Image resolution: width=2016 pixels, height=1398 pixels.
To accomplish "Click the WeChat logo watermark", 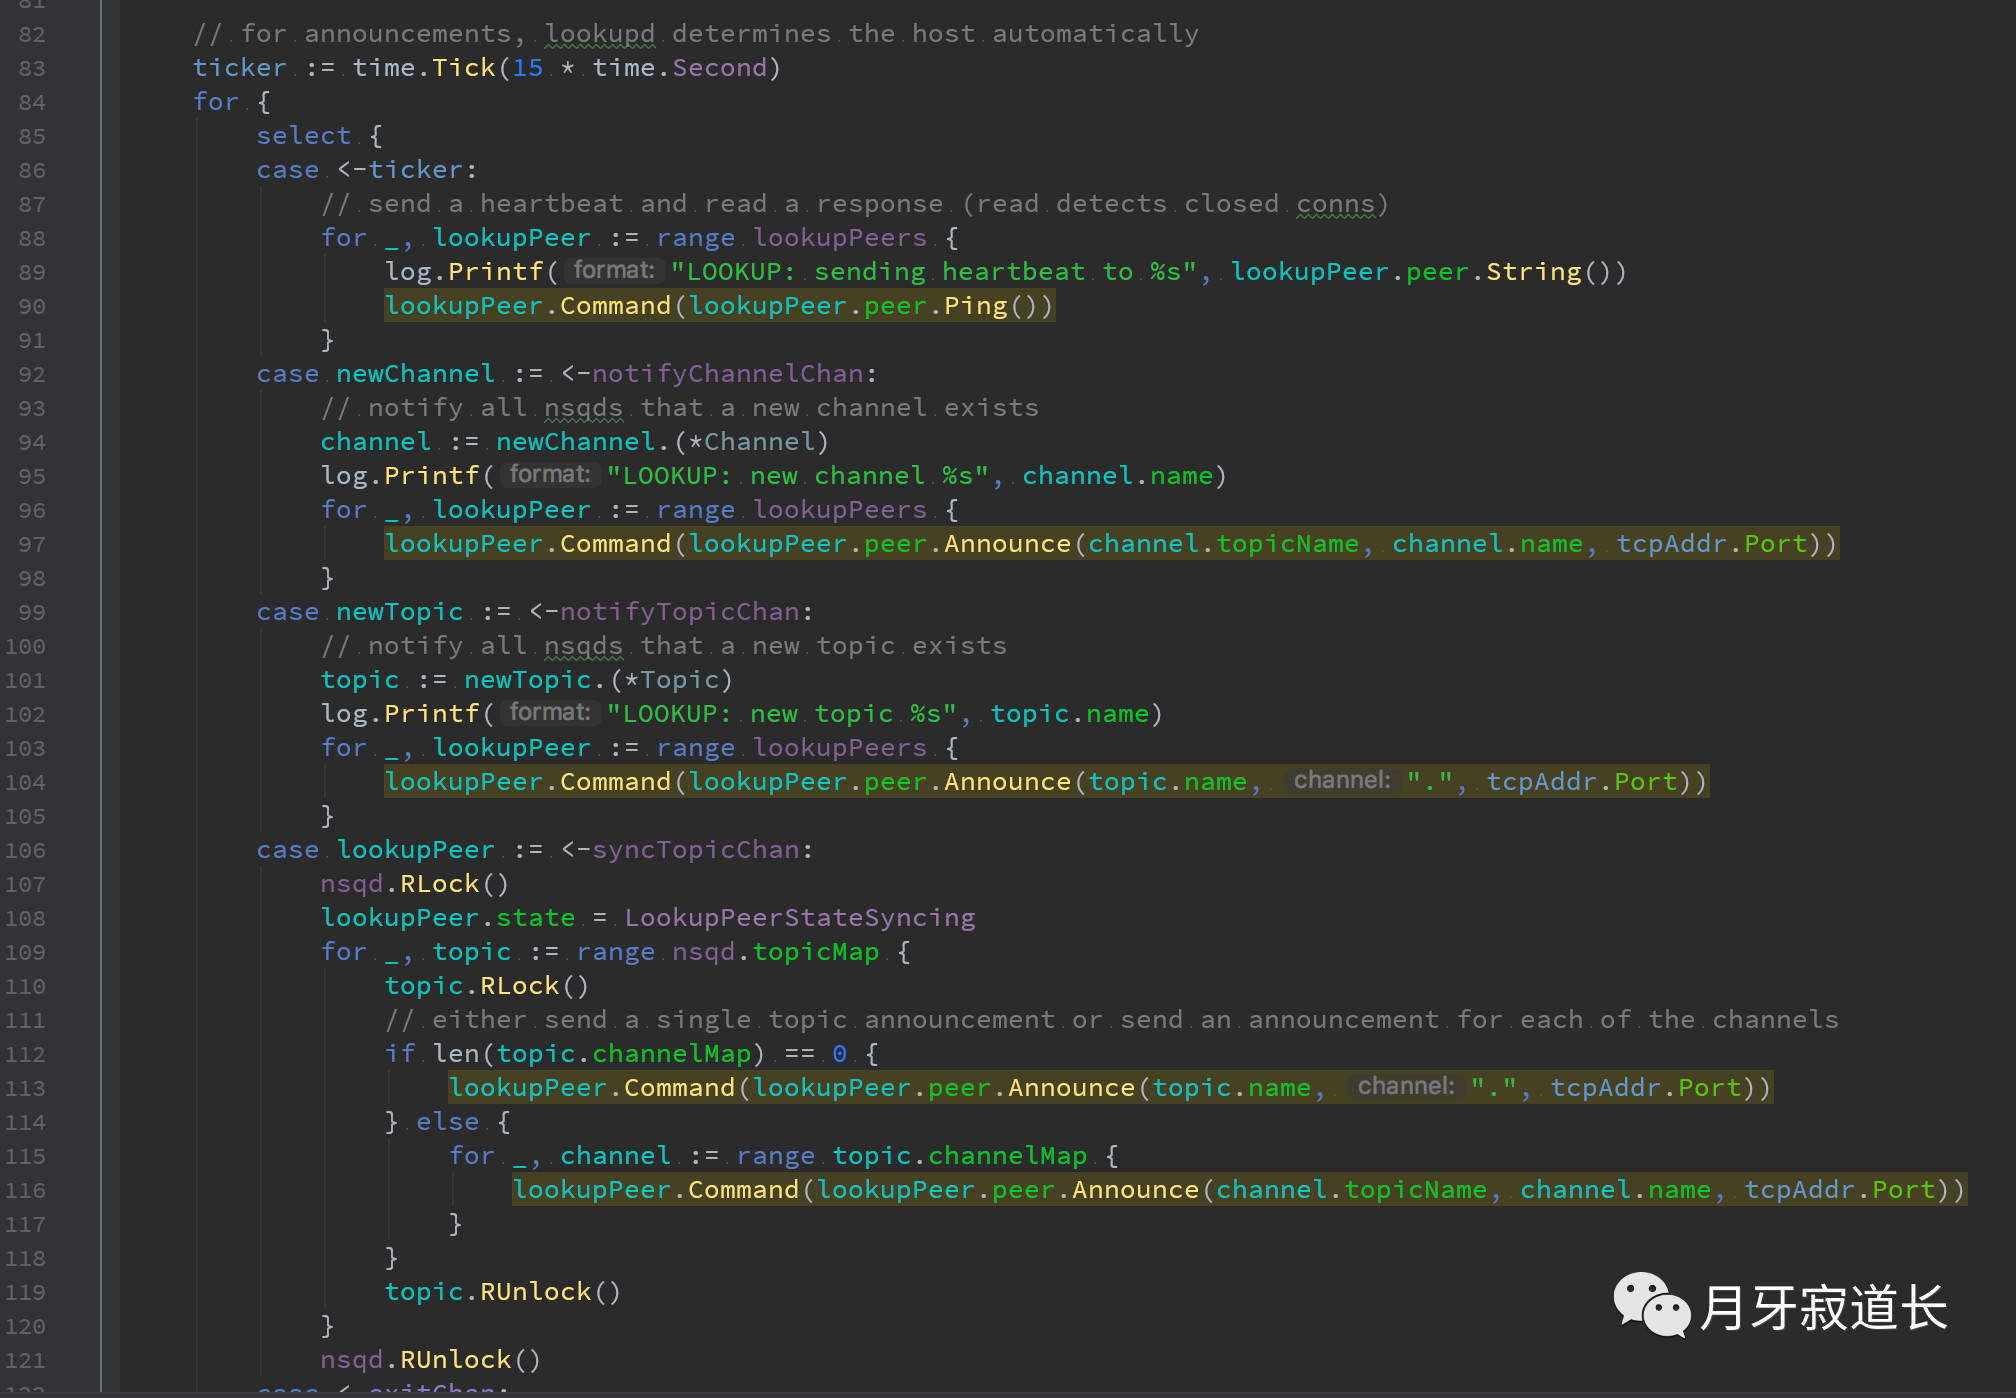I will coord(1650,1305).
